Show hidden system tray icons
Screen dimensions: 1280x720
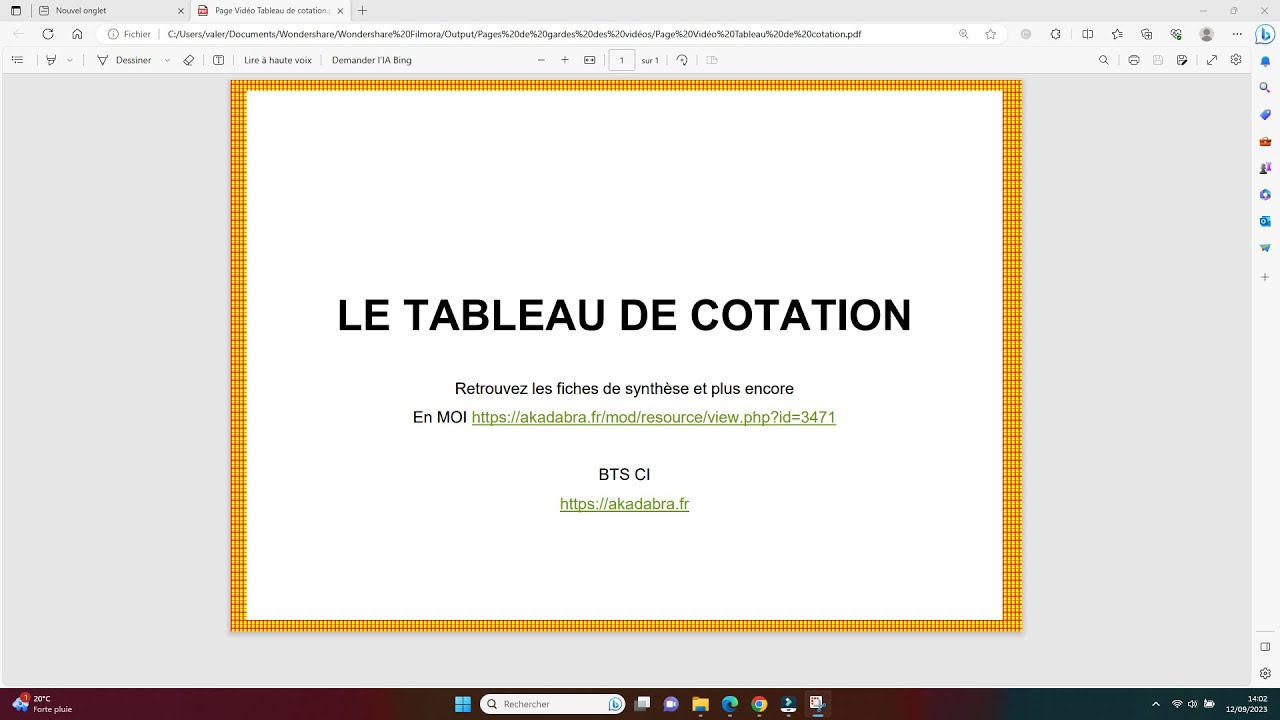pos(1156,704)
